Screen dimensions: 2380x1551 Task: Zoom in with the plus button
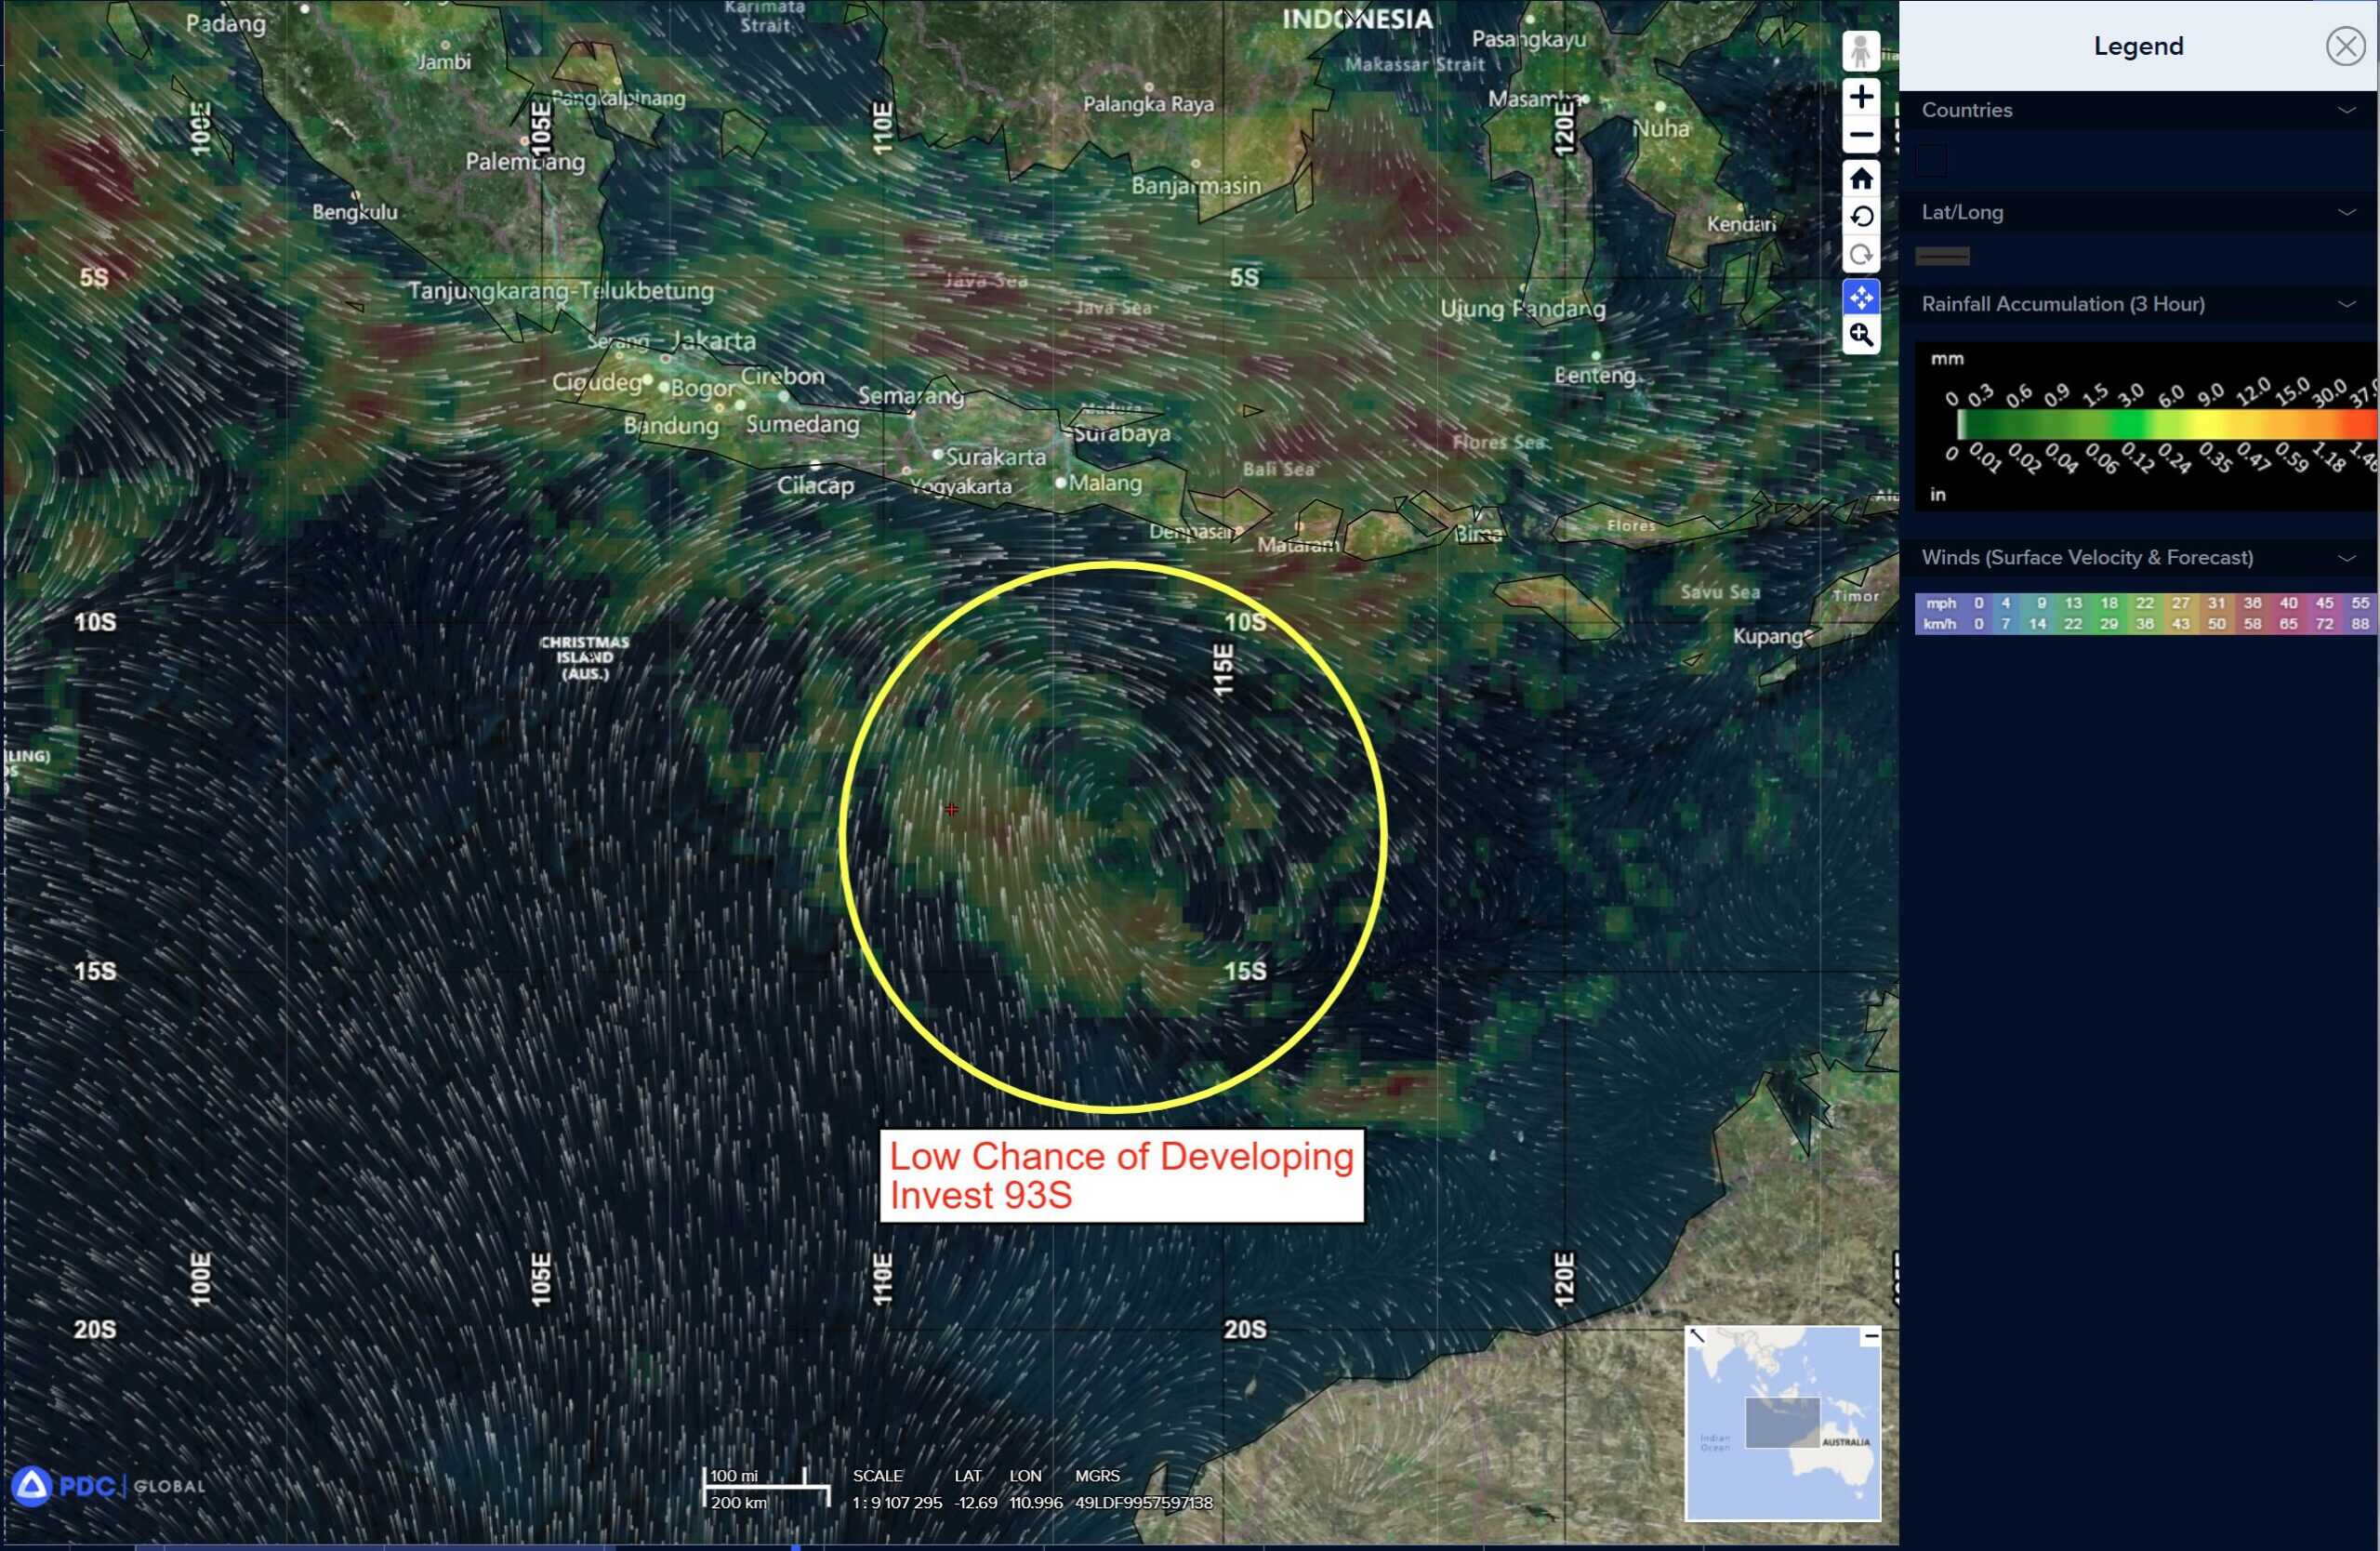1860,97
